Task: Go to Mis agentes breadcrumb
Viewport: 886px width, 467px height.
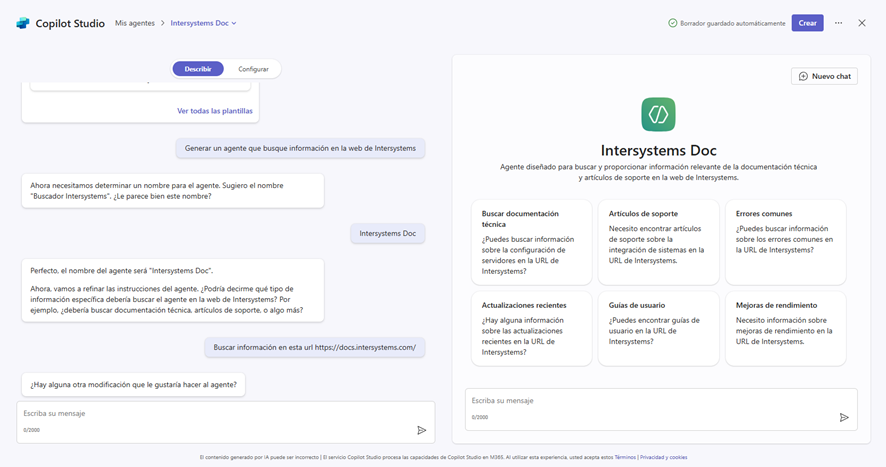Action: coord(135,23)
